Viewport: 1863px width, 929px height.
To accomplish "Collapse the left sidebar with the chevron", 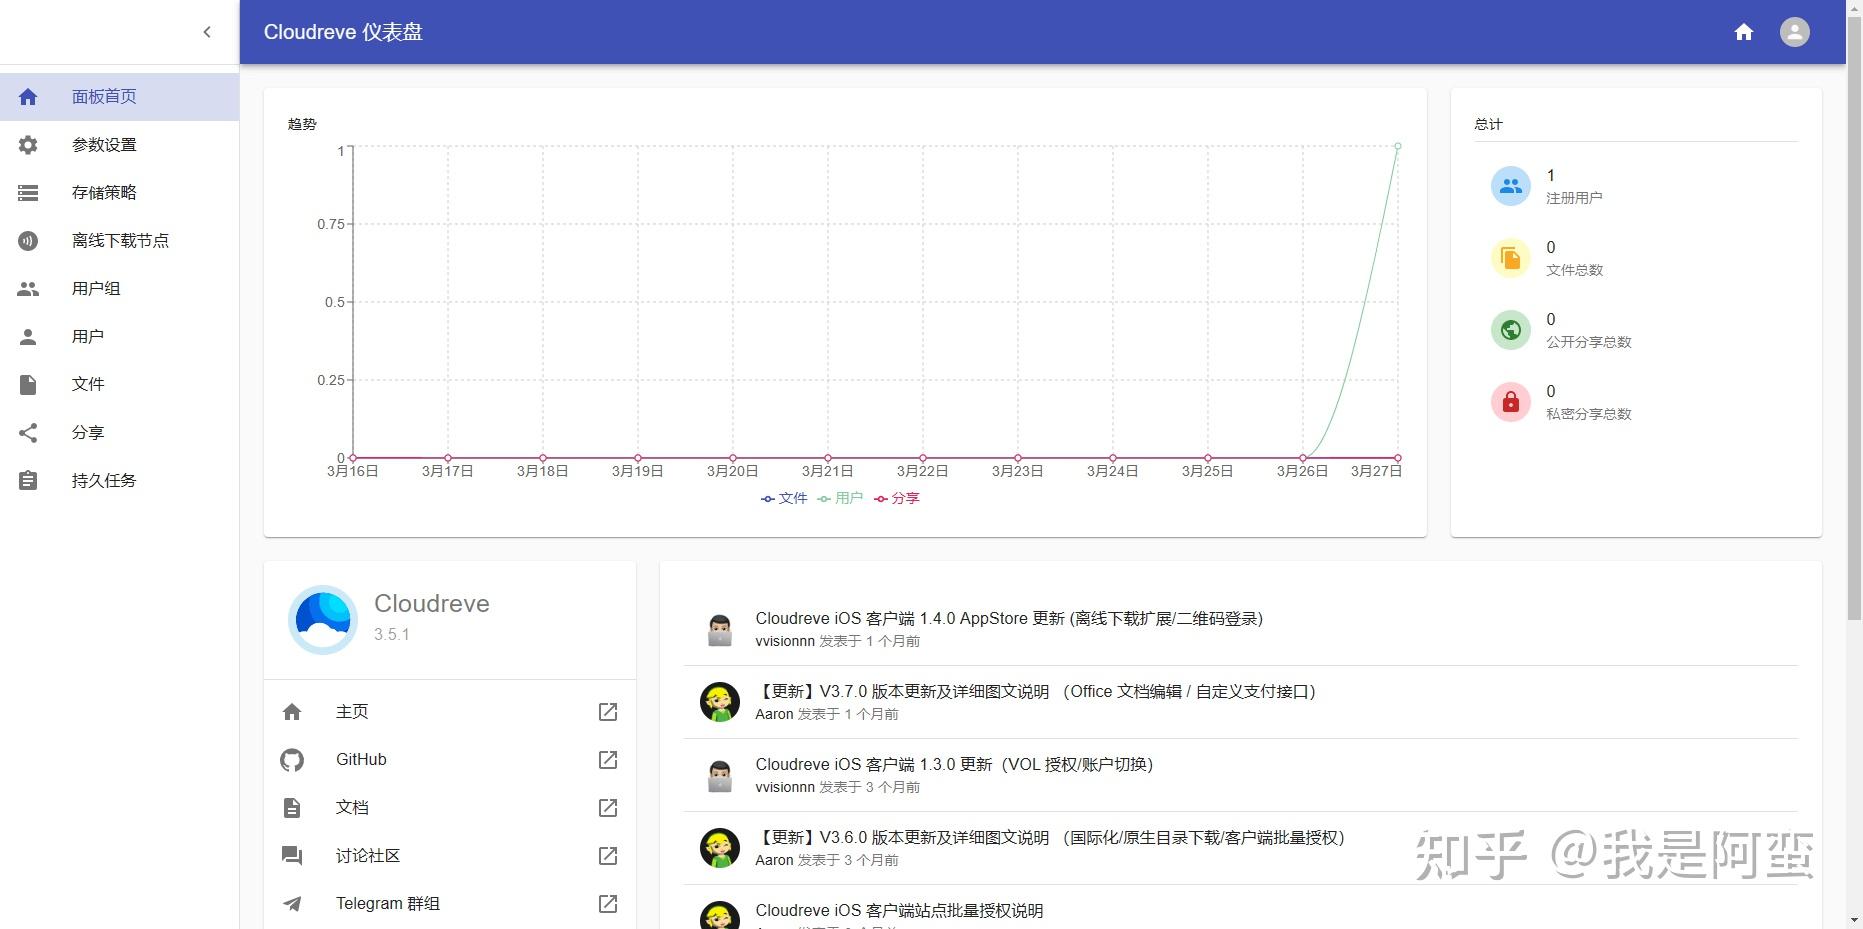I will (207, 31).
